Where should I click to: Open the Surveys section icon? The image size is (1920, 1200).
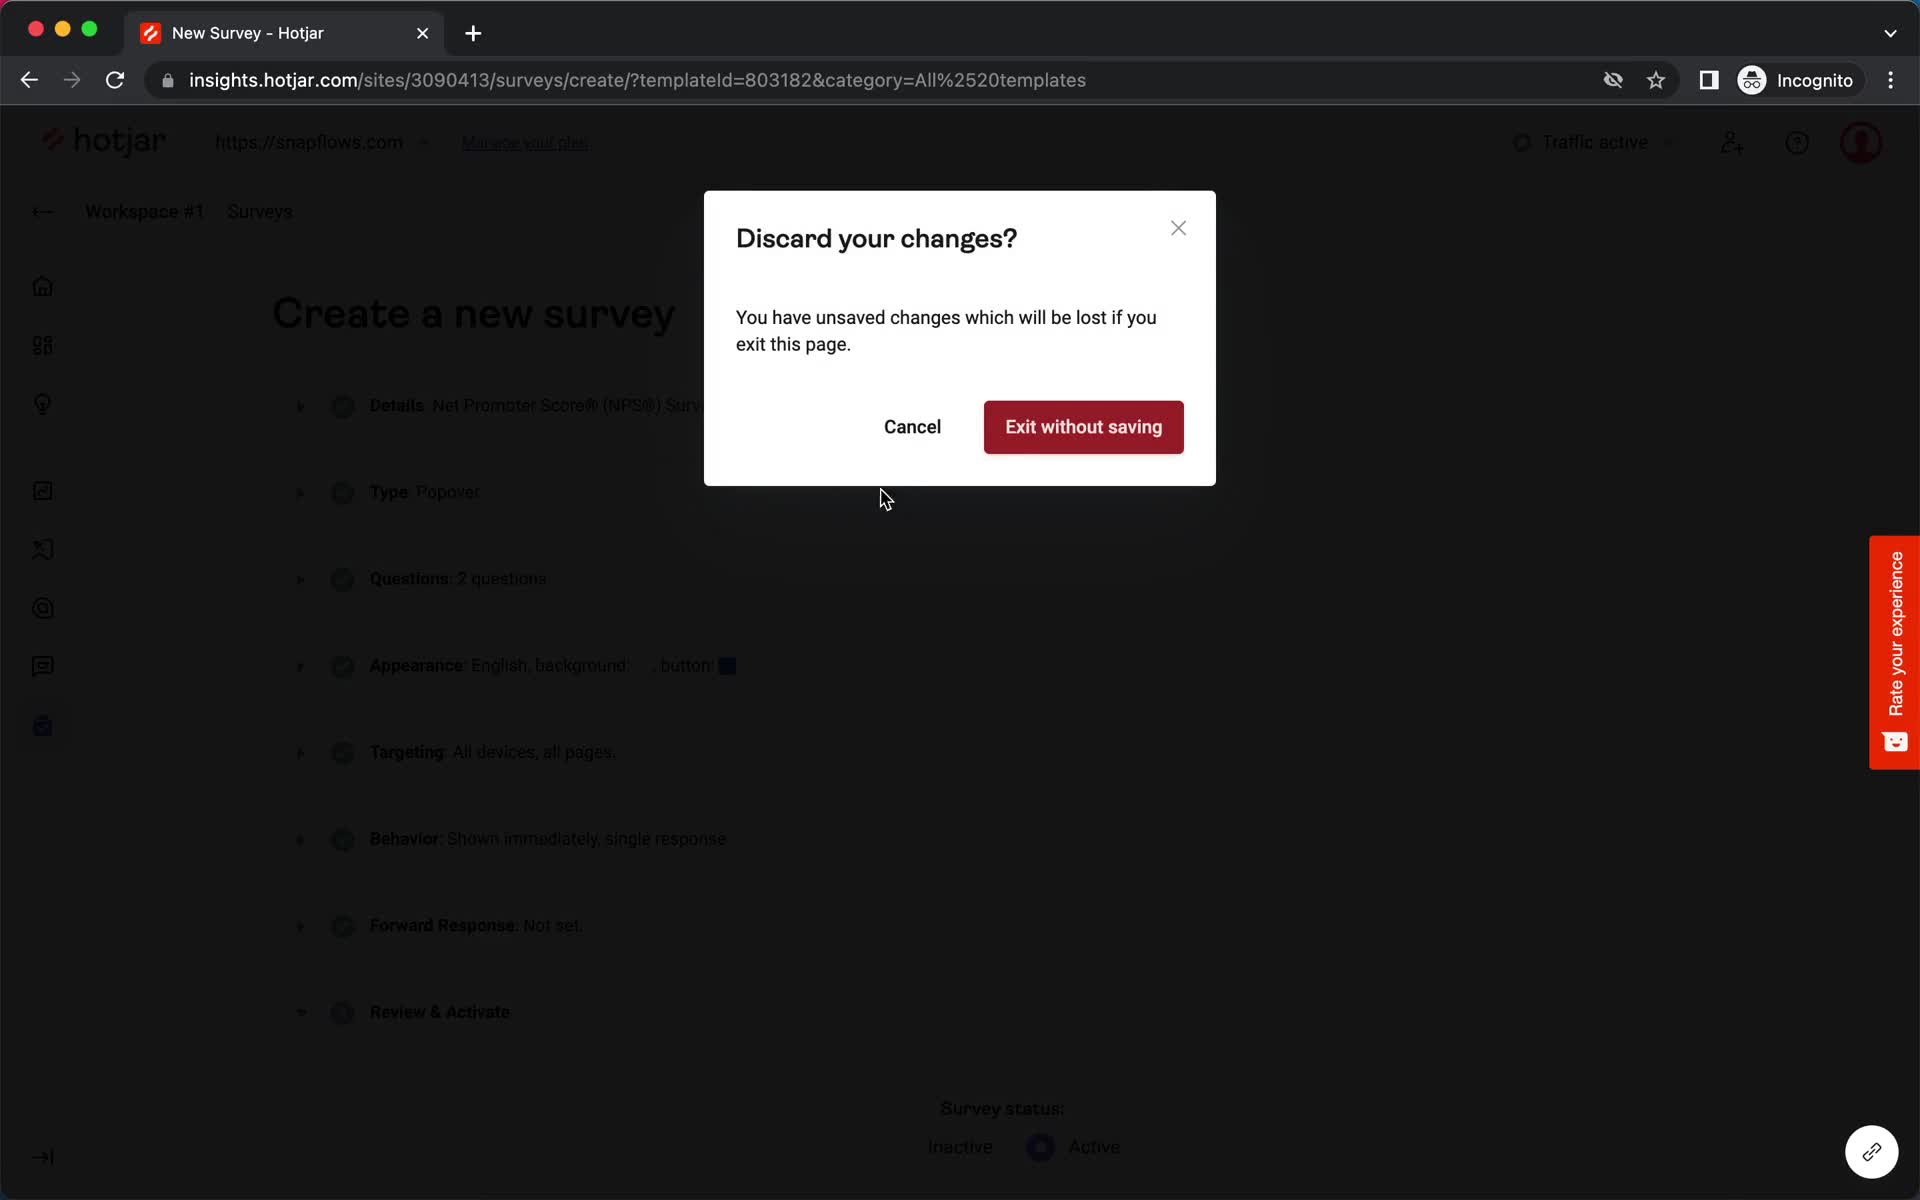[x=43, y=726]
